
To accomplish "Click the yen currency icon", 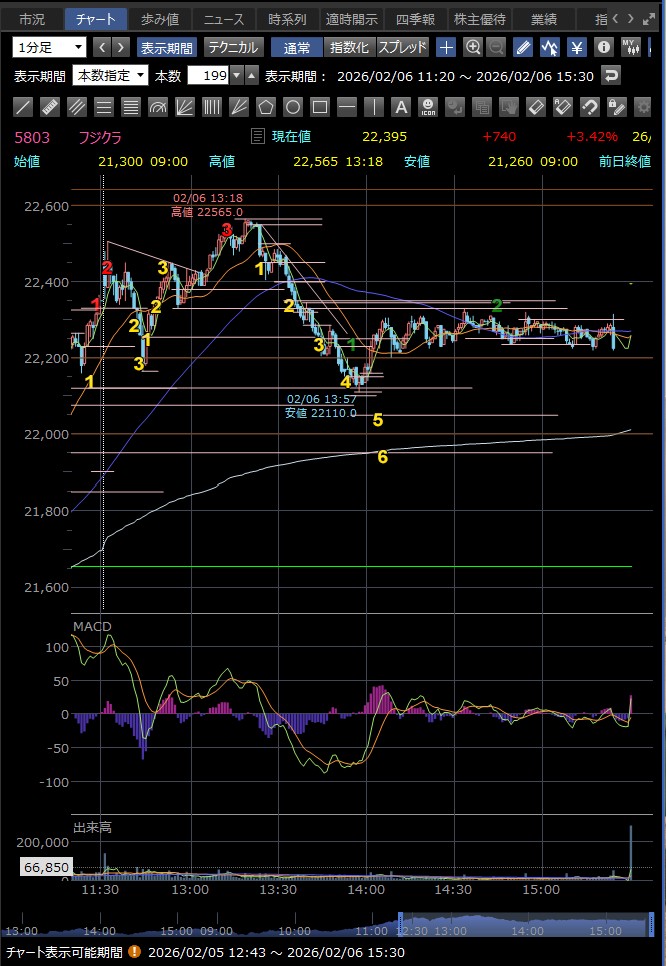I will (x=577, y=47).
